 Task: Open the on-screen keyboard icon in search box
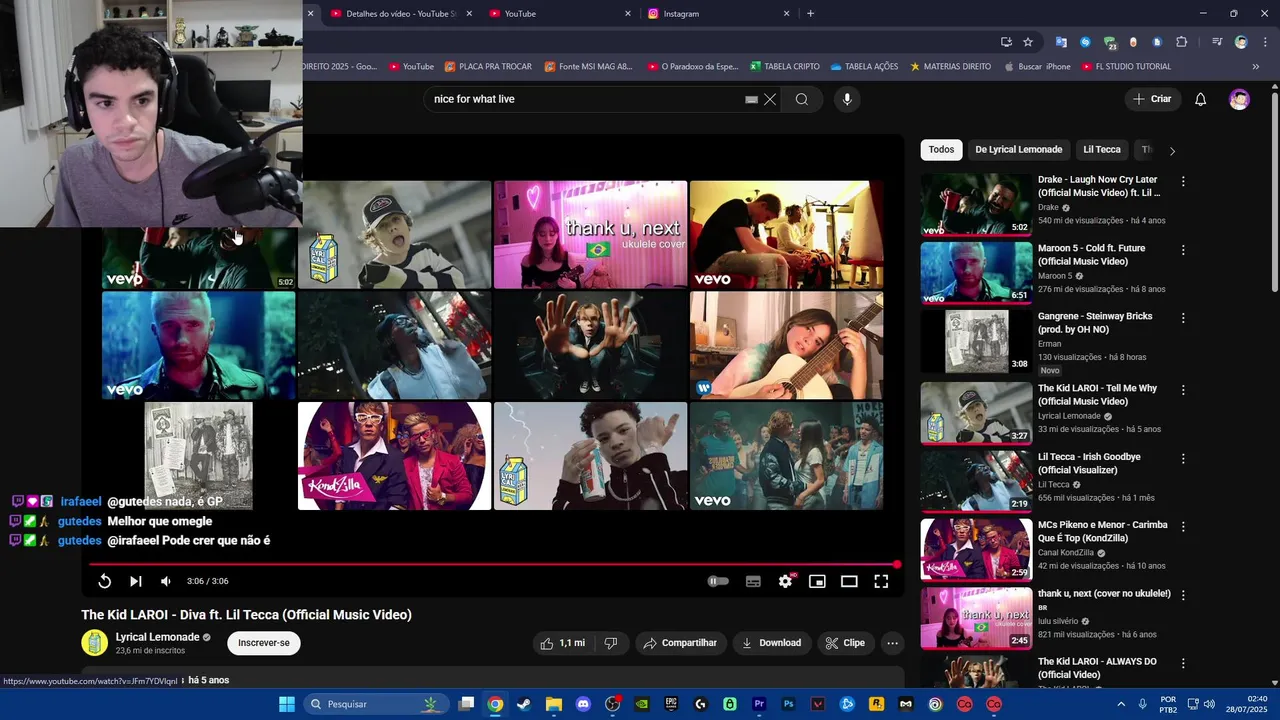click(x=752, y=100)
